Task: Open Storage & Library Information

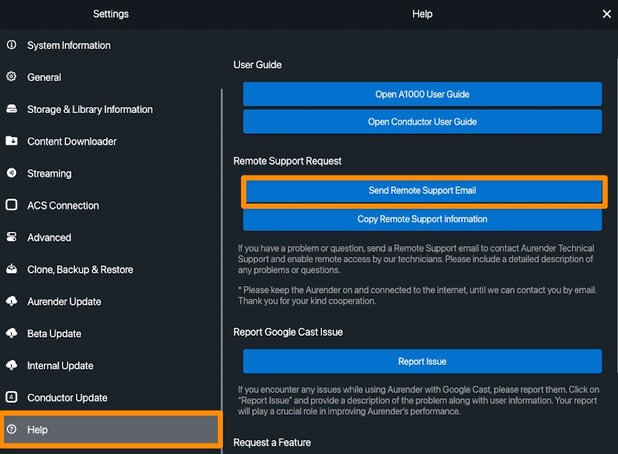Action: pos(110,109)
